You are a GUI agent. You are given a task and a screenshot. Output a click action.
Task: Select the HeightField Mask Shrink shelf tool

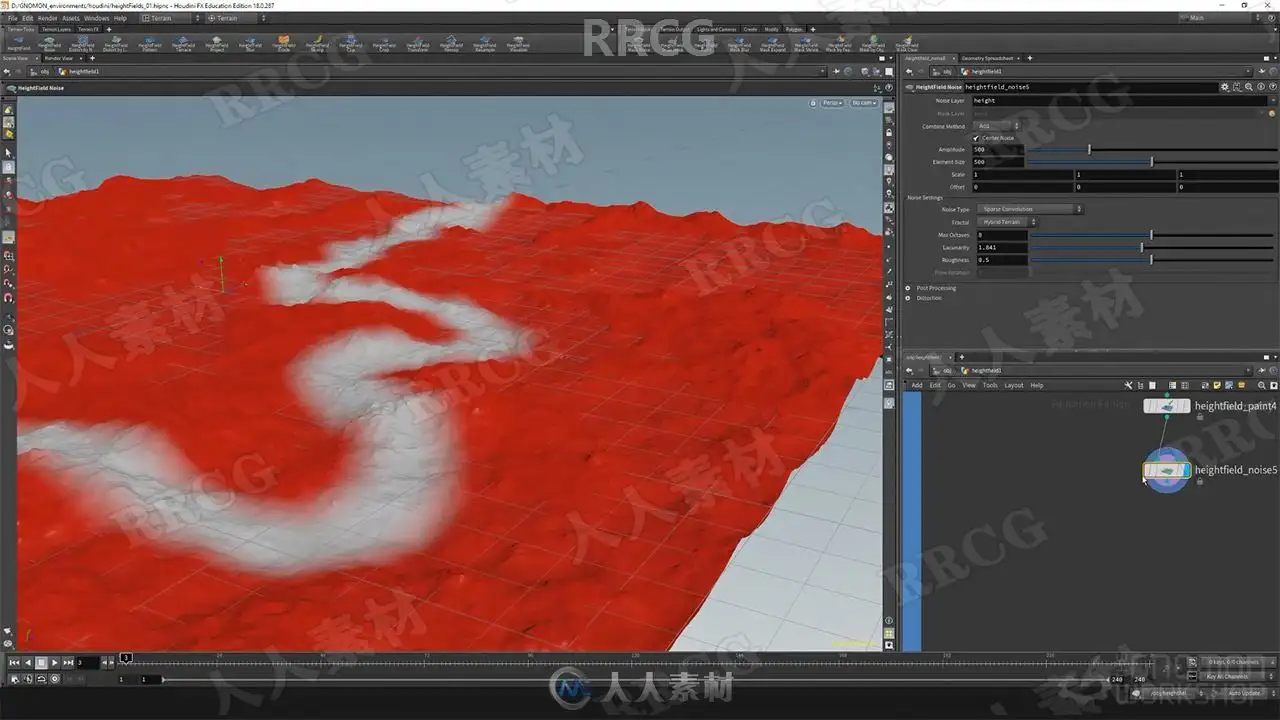click(x=805, y=44)
